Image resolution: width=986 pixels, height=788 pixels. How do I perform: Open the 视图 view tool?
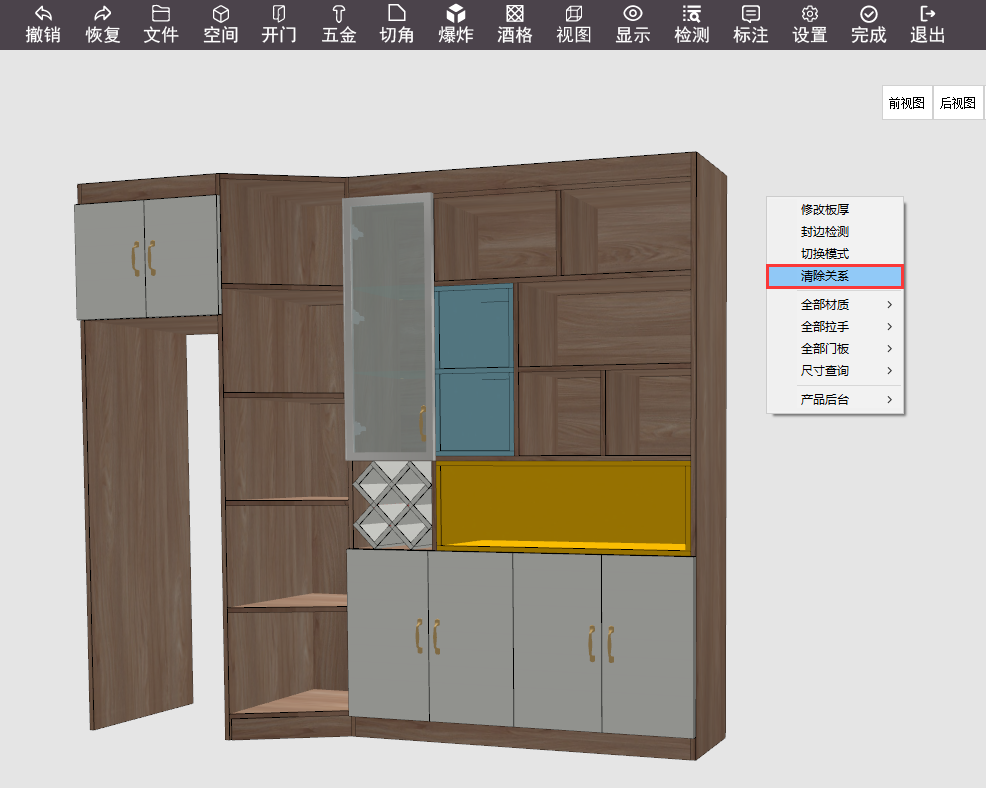click(x=573, y=25)
